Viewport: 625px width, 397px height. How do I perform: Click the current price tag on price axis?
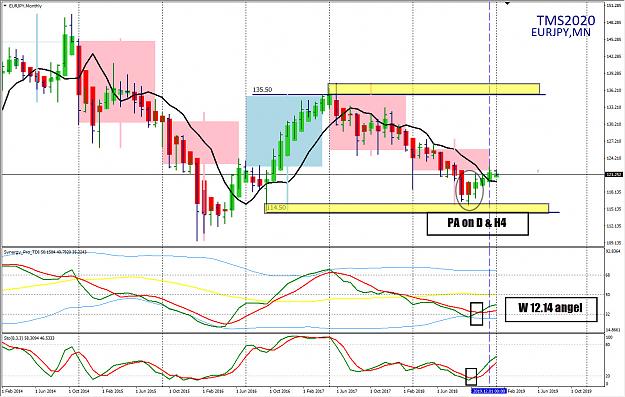pos(614,175)
